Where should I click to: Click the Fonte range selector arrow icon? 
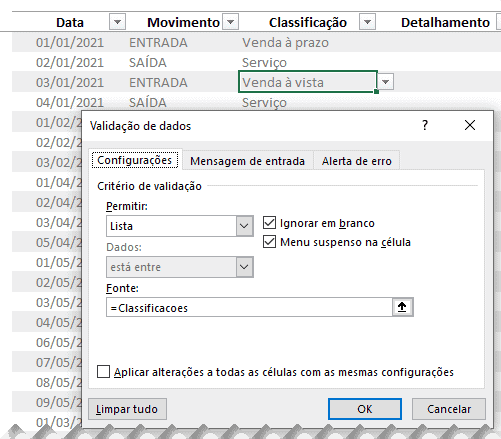coord(402,307)
